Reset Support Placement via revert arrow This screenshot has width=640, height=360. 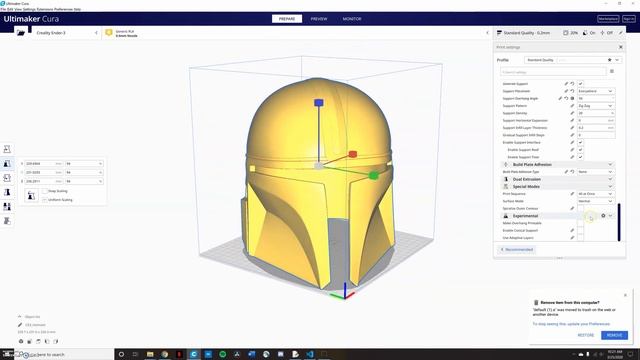tap(572, 91)
